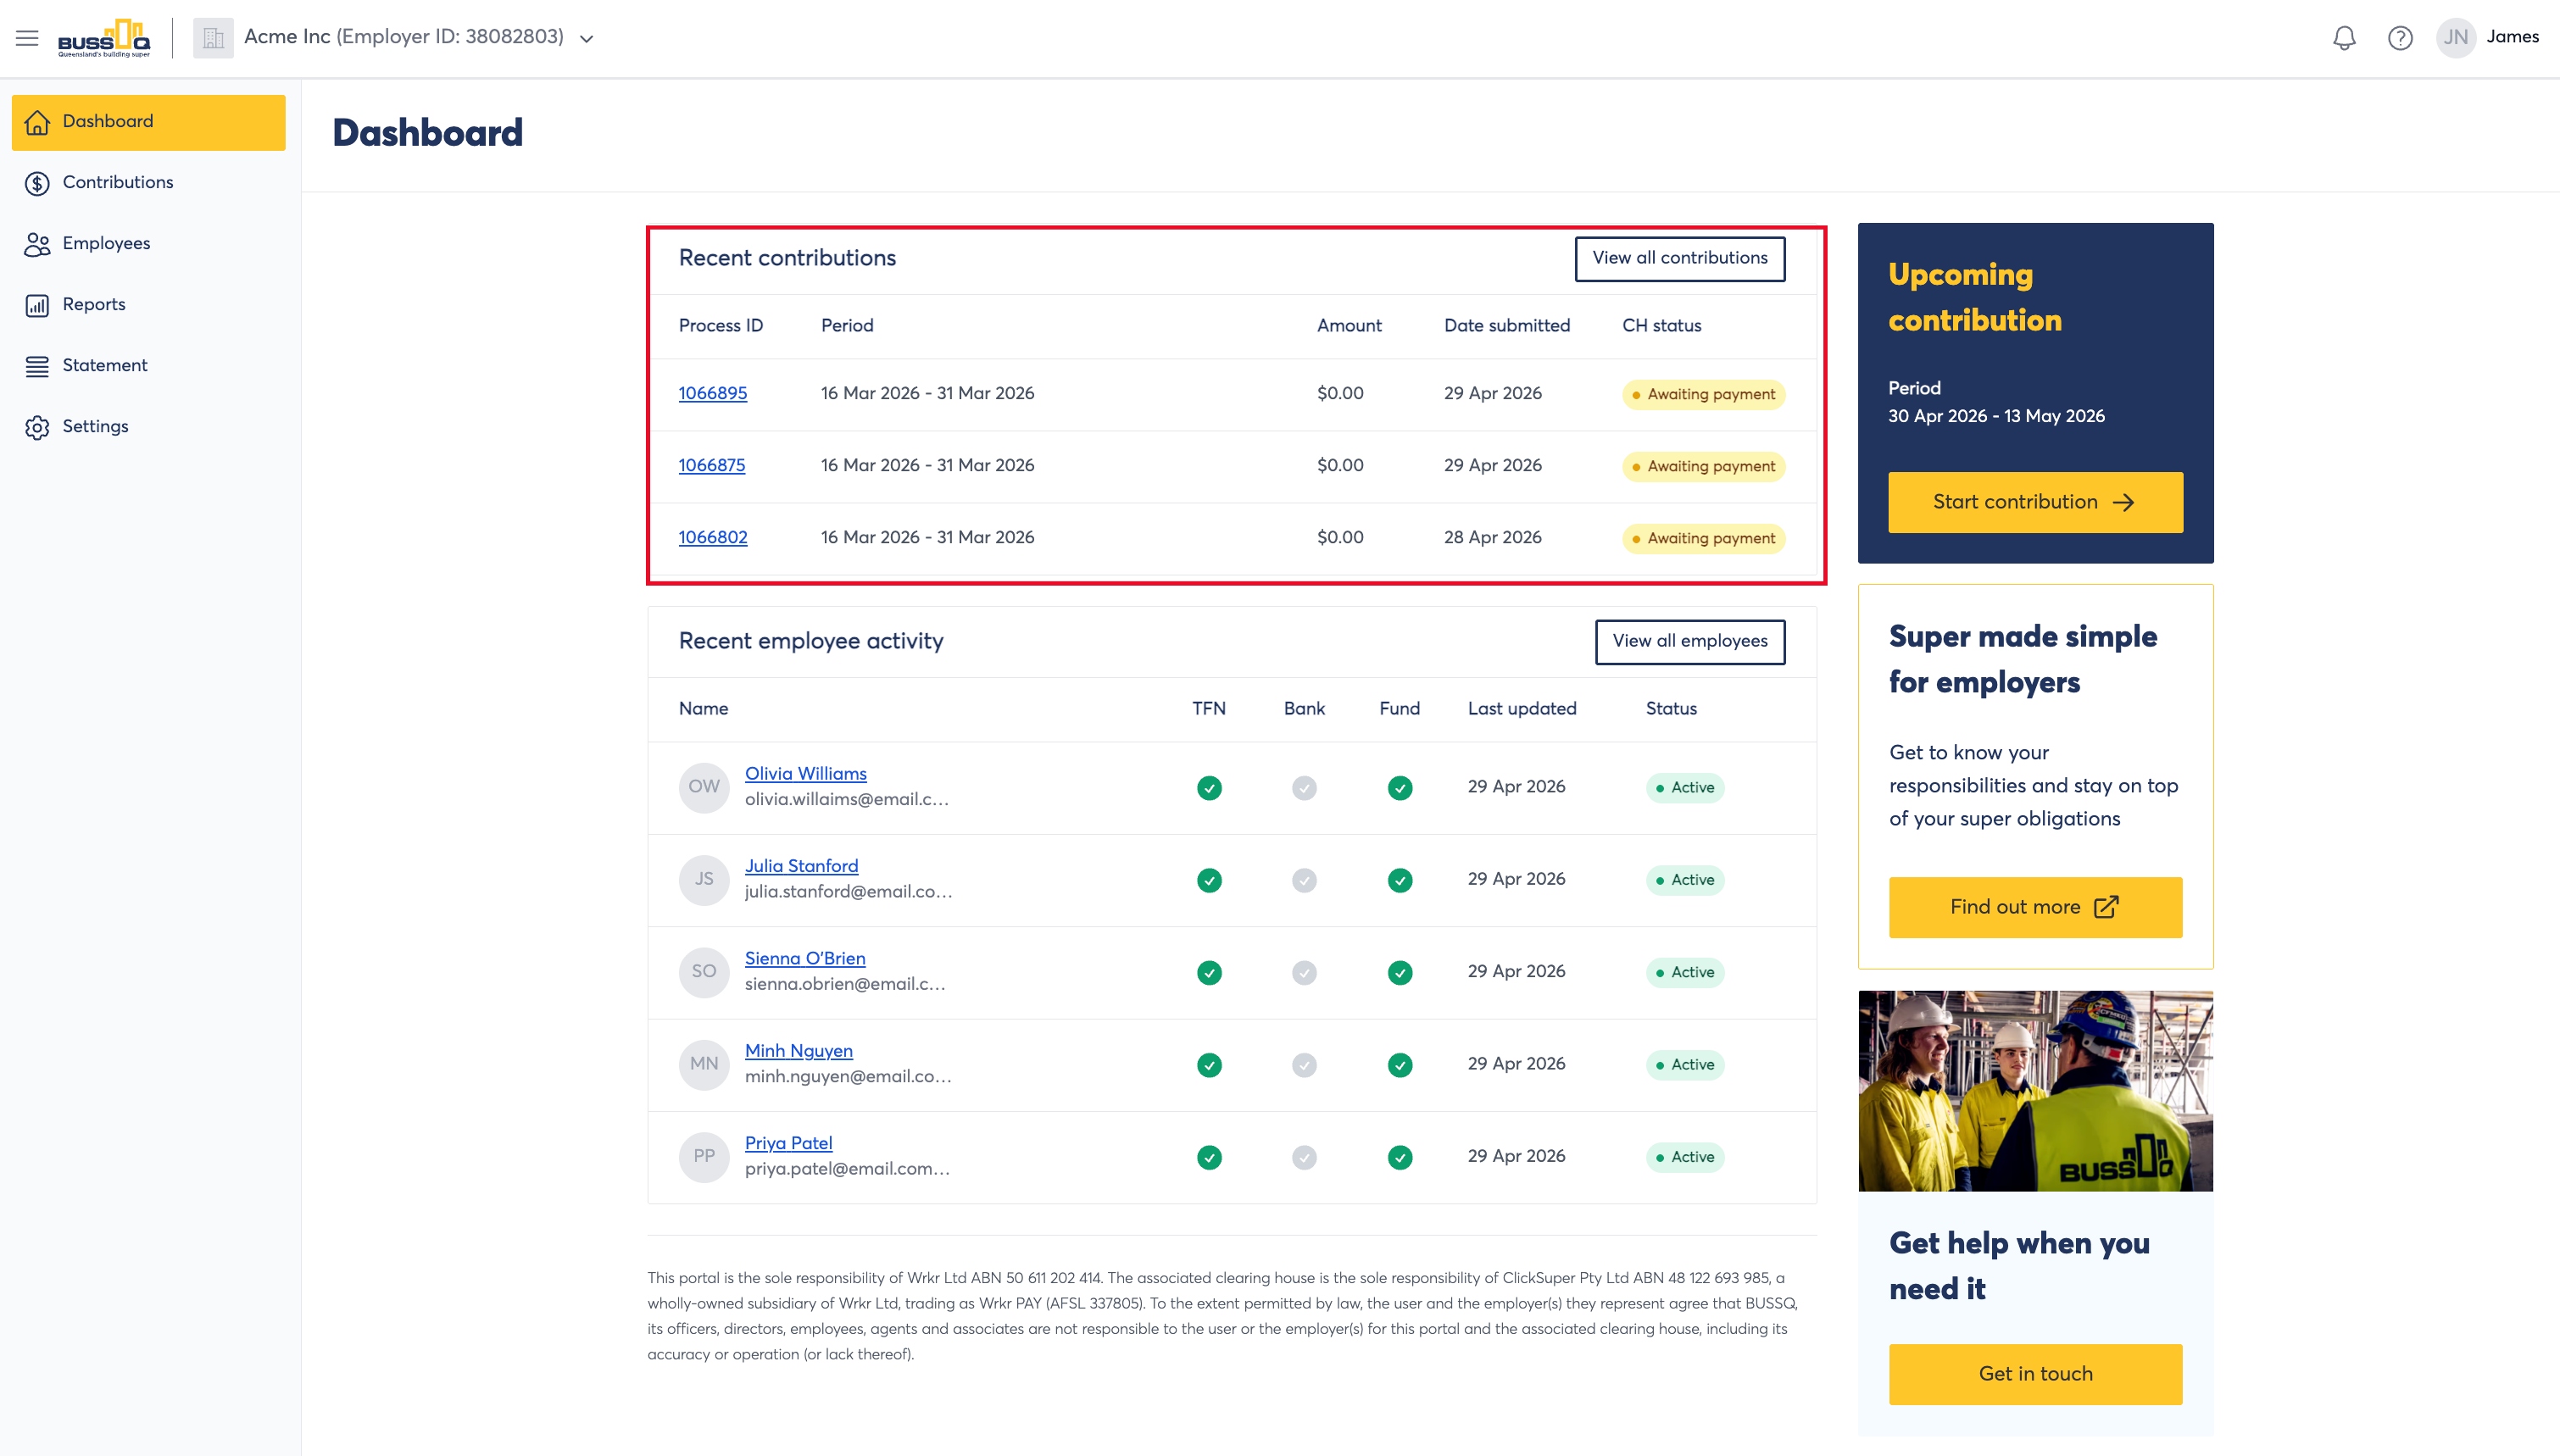Open Julia Stanford employee profile
The image size is (2560, 1456).
(802, 867)
